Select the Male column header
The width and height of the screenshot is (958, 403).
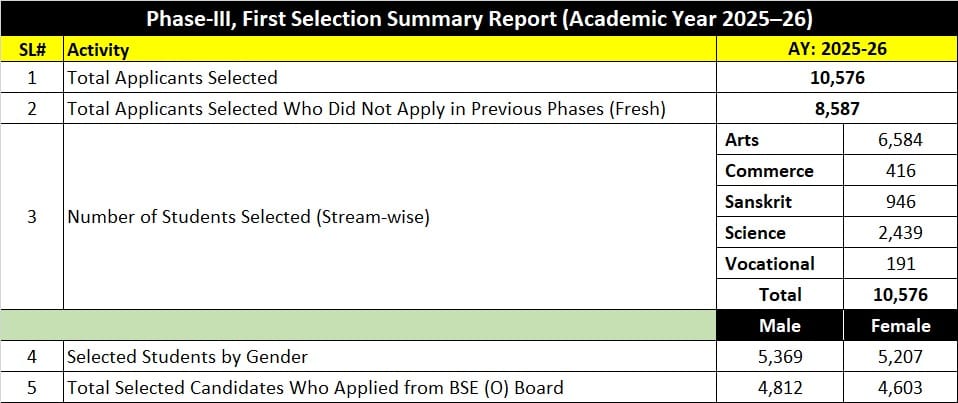pyautogui.click(x=780, y=326)
